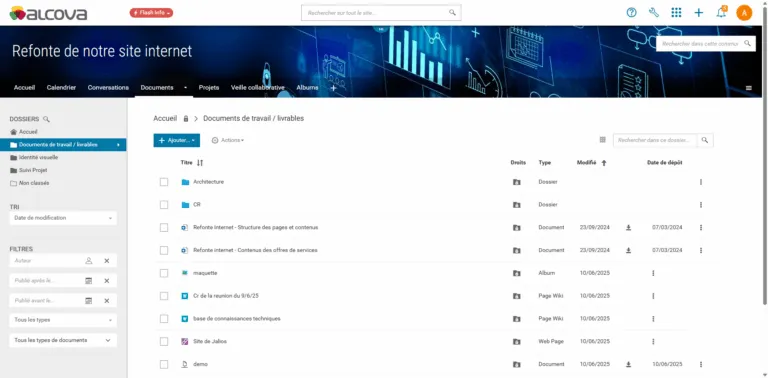
Task: Click the plus icon in top bar
Action: tap(698, 13)
